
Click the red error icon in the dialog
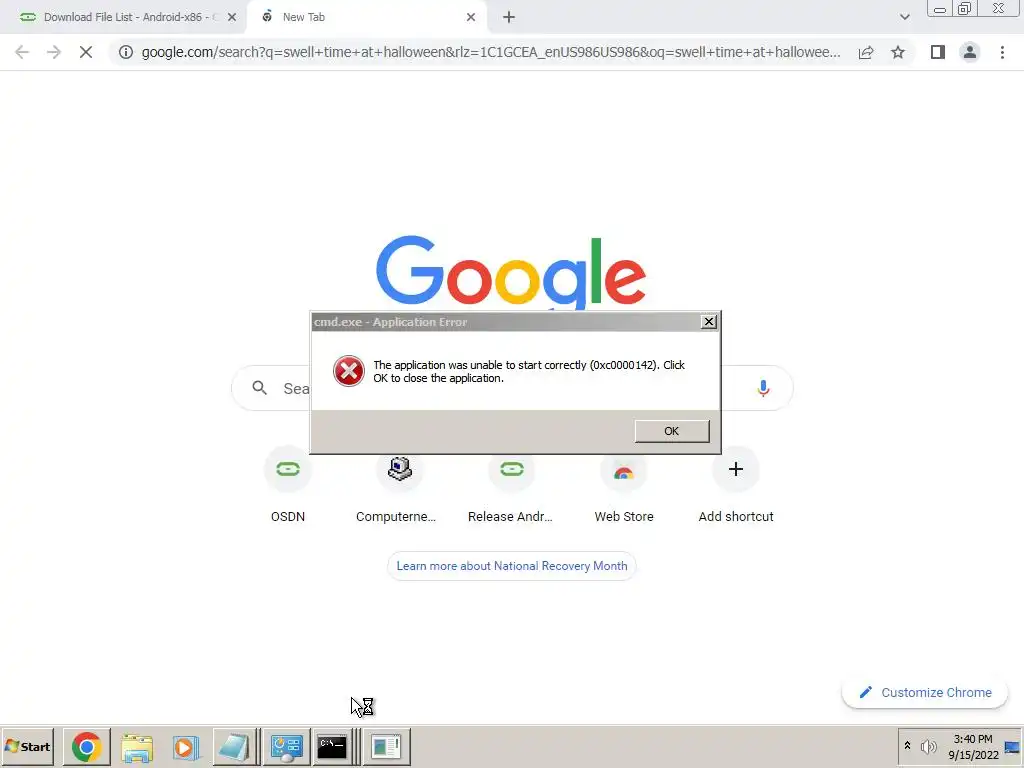(x=349, y=371)
